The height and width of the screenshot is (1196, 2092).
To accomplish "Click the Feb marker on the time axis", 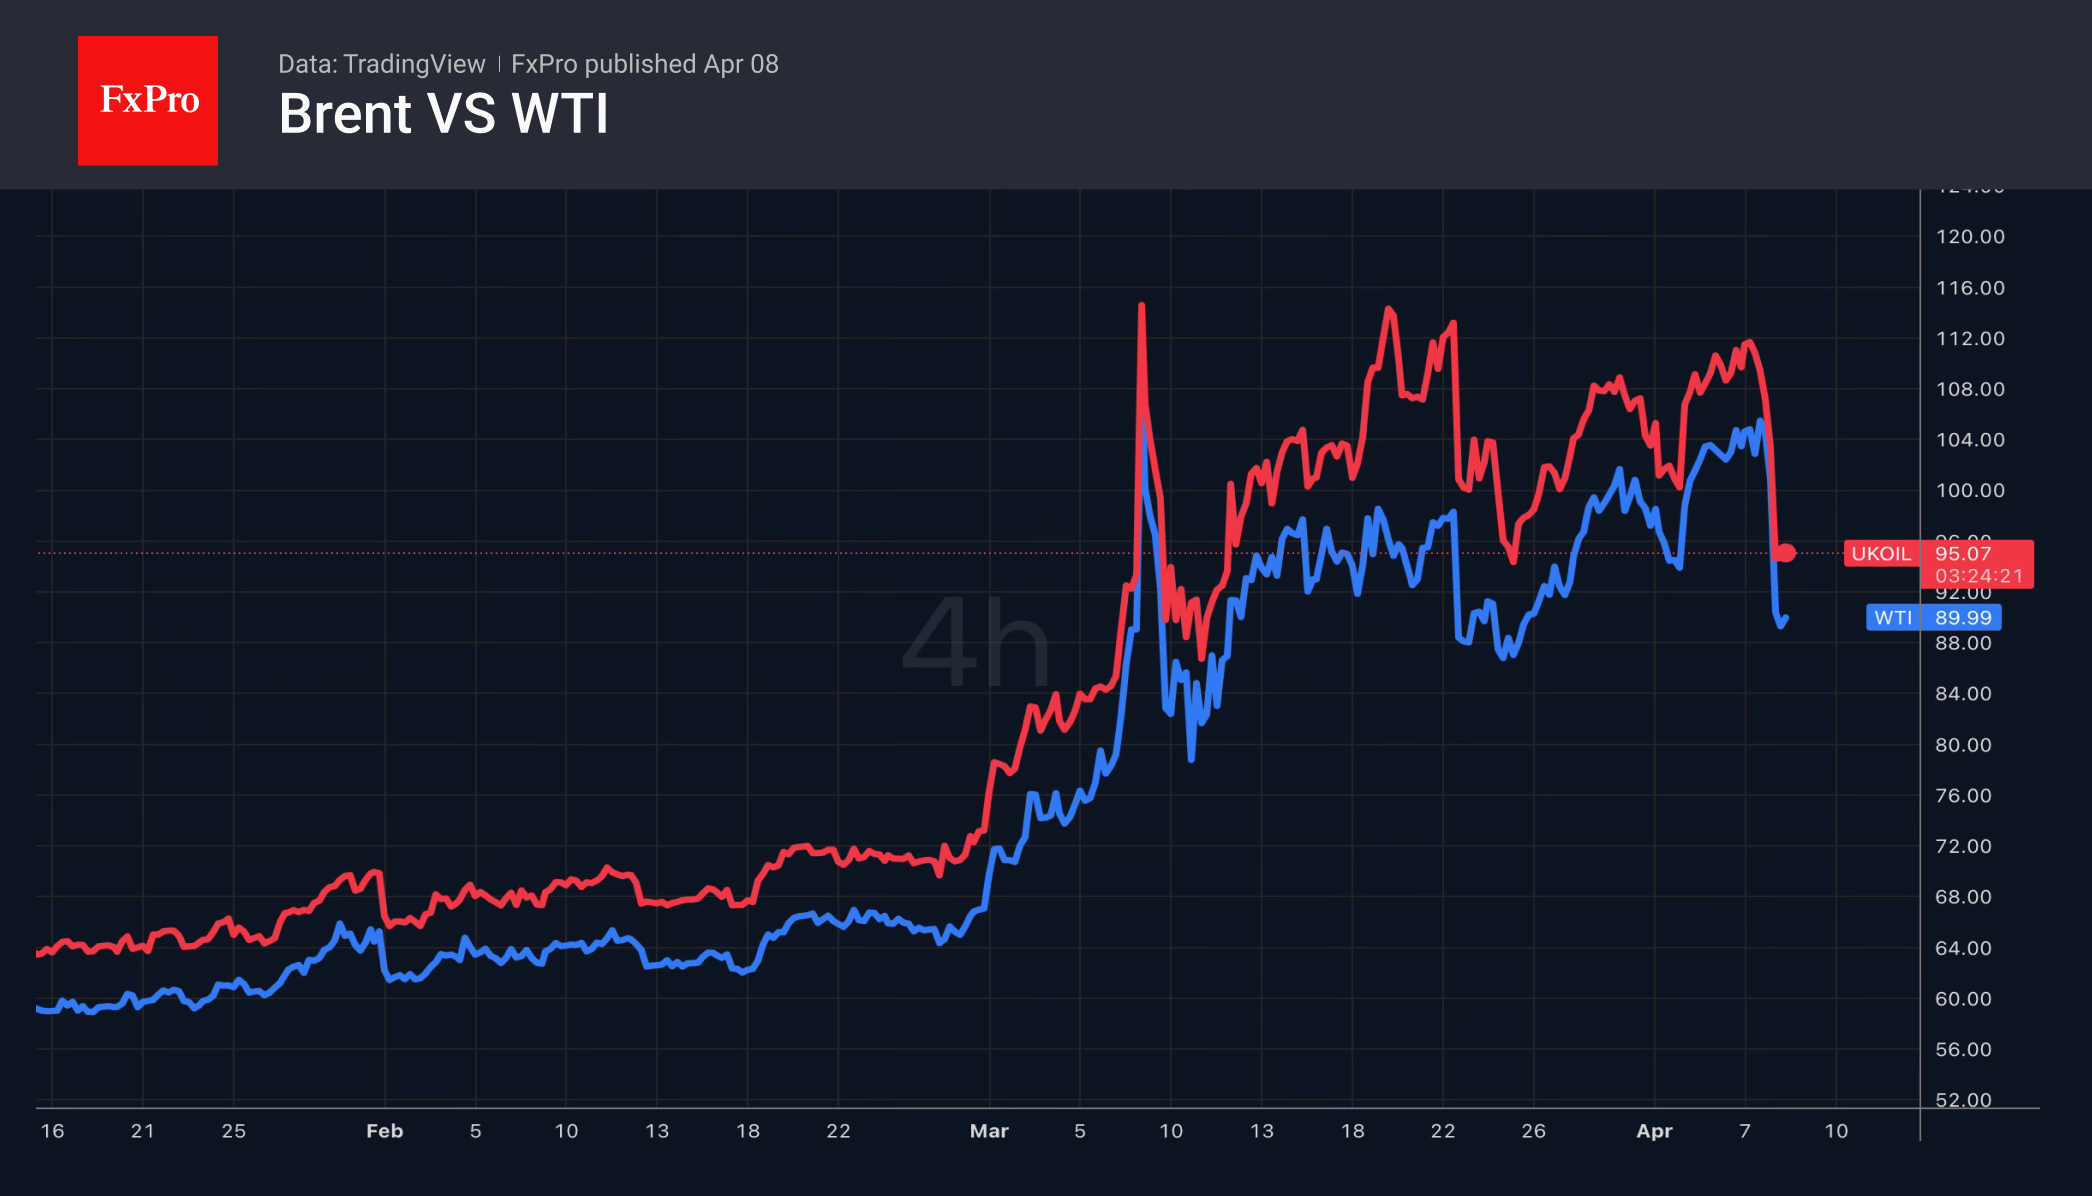I will 384,1131.
